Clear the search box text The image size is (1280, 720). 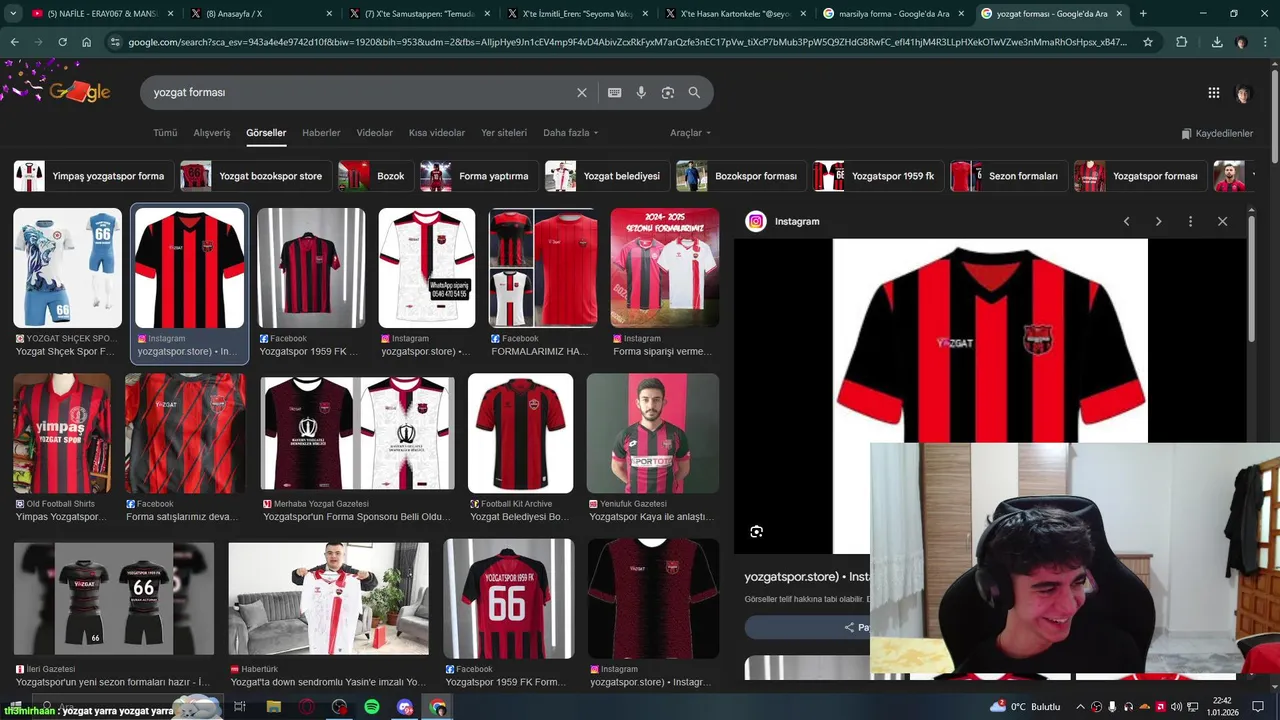pyautogui.click(x=582, y=92)
